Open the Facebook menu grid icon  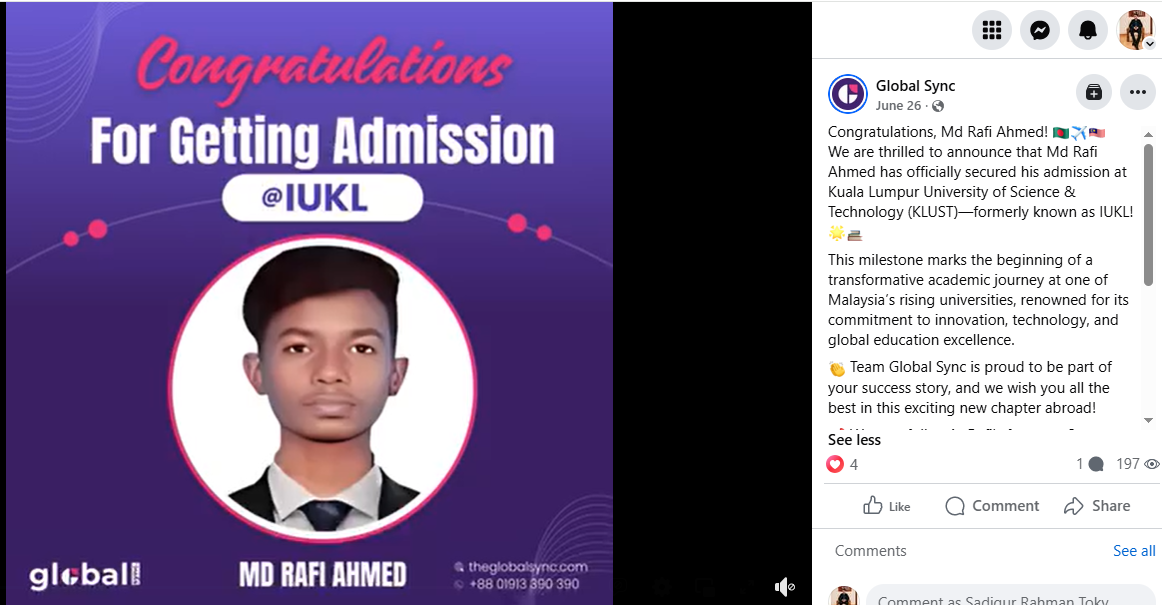click(x=992, y=30)
